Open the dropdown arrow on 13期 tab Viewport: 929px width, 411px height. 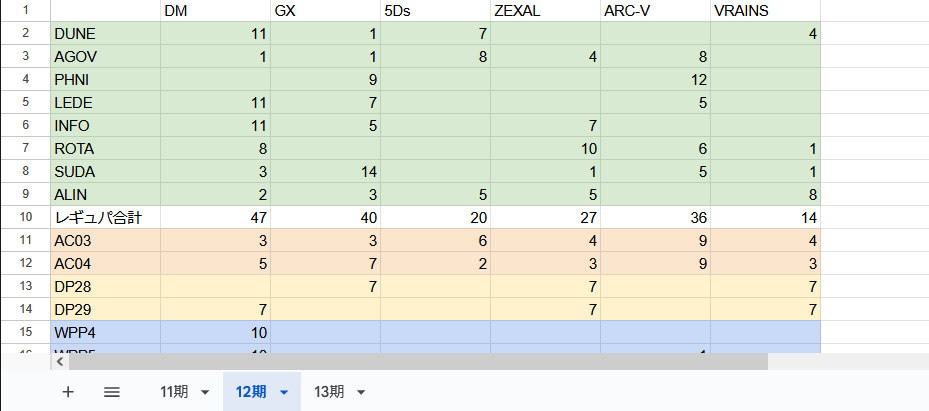(361, 392)
